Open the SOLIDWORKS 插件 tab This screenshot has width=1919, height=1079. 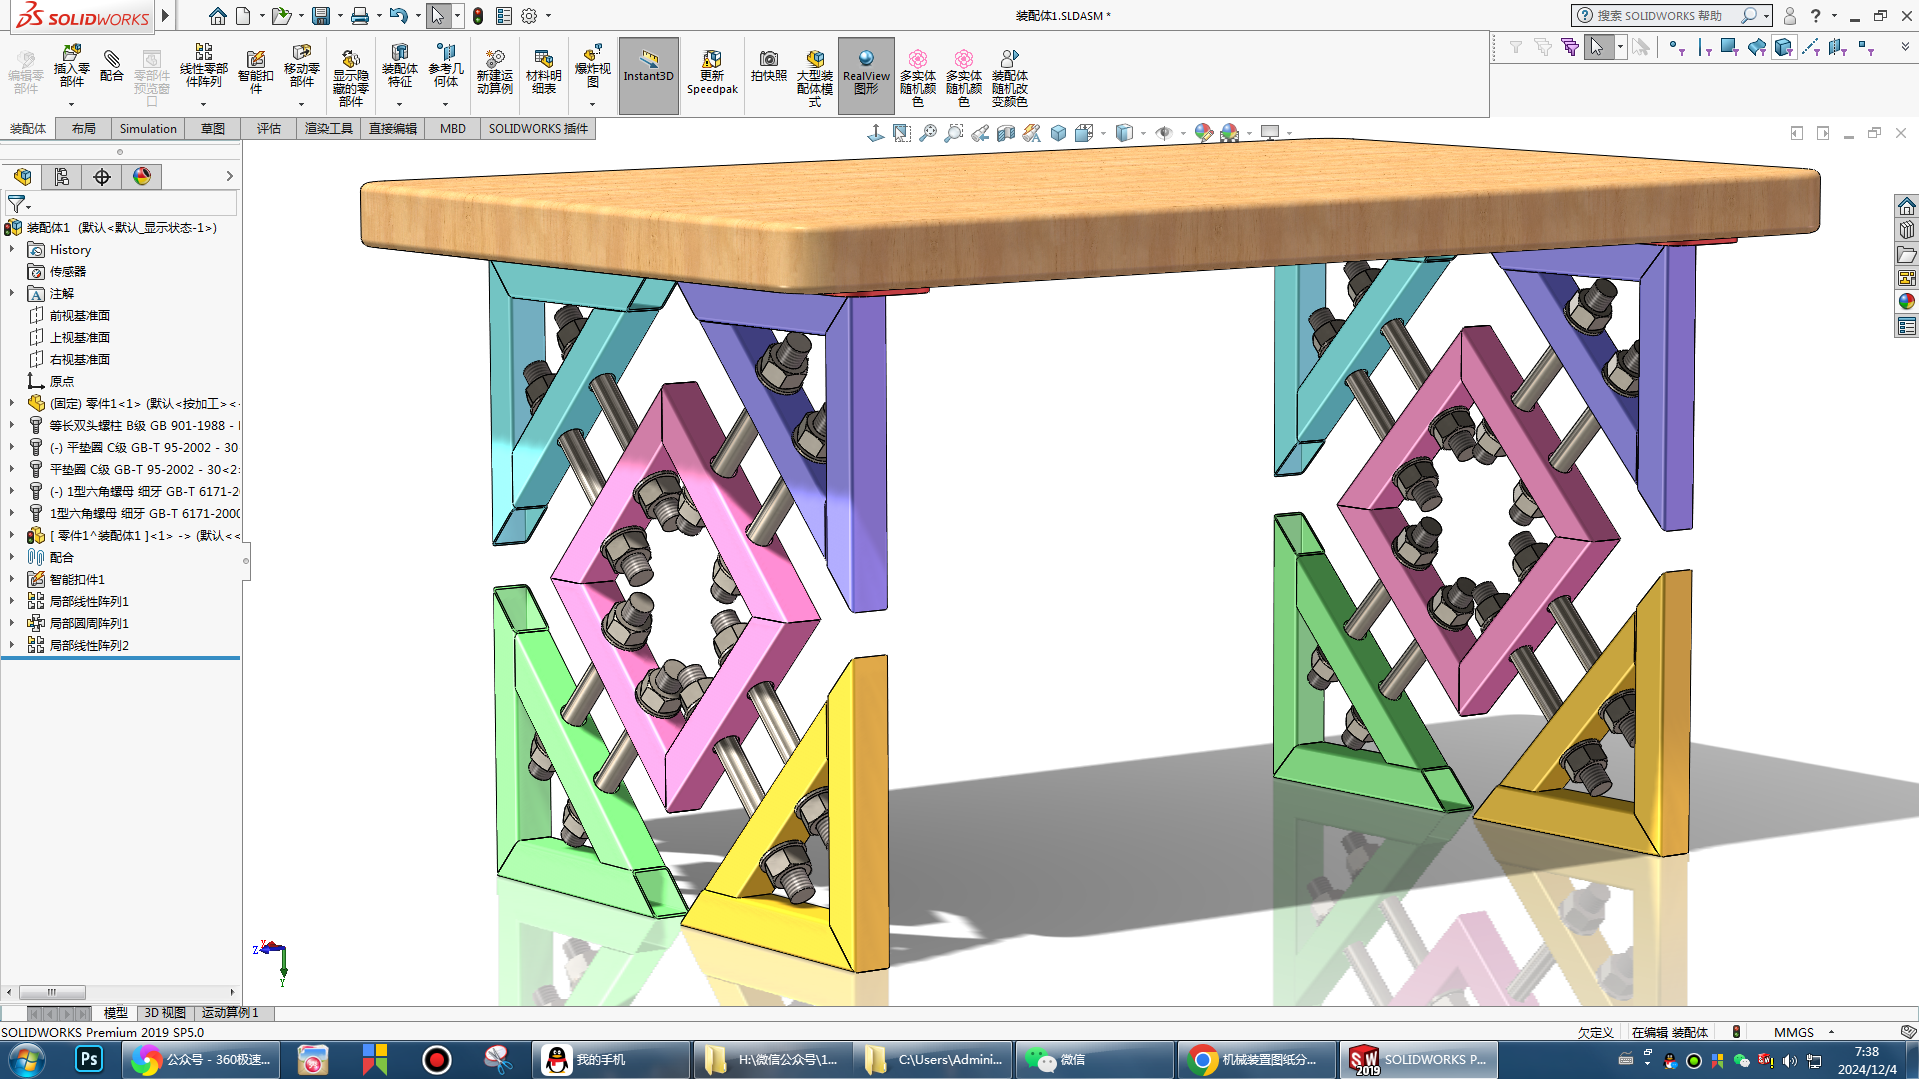point(538,128)
